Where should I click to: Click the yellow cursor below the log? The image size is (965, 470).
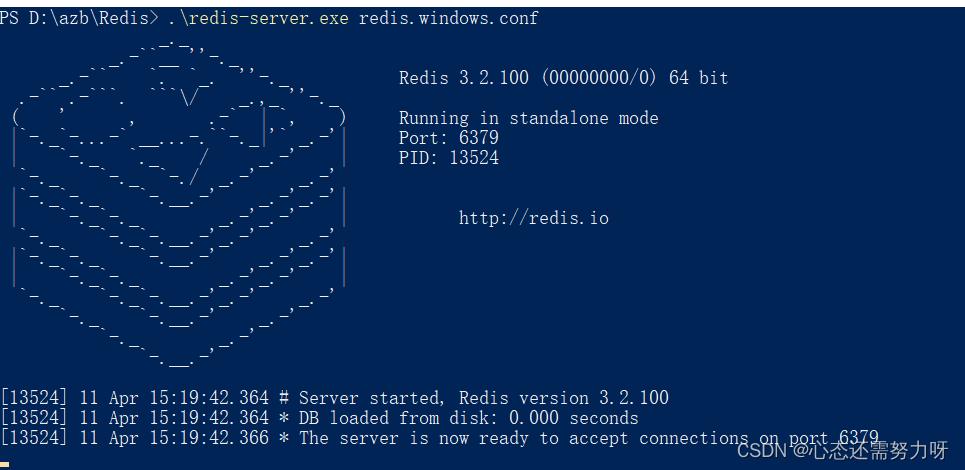tap(4, 464)
